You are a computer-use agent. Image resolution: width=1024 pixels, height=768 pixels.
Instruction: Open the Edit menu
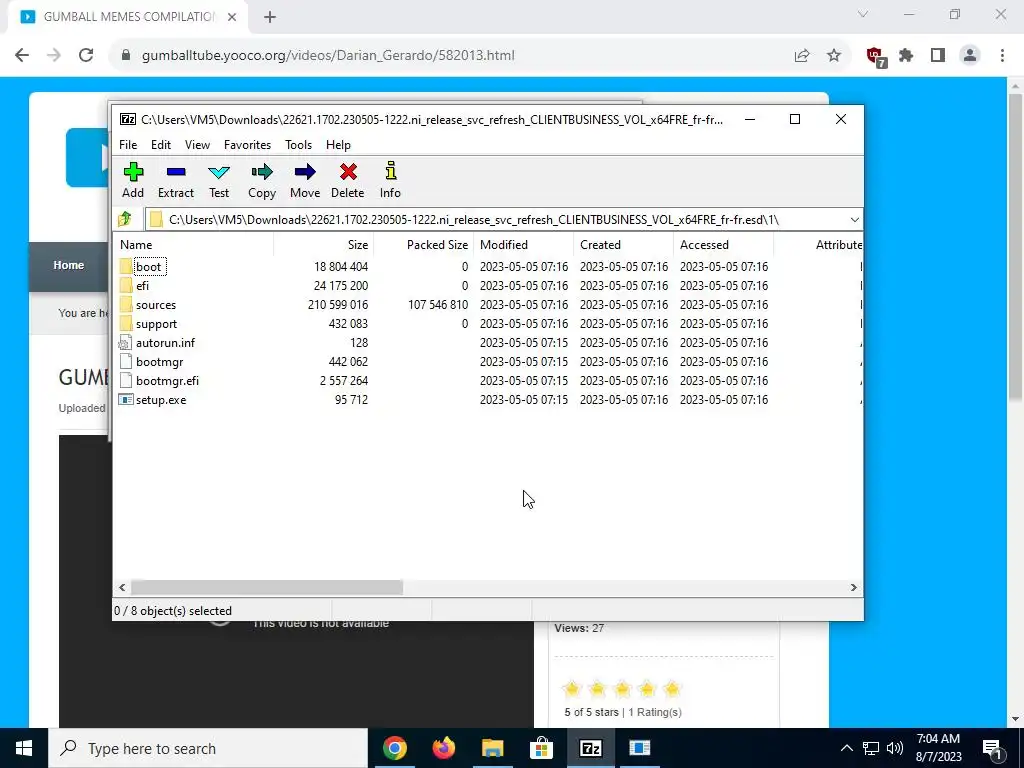tap(161, 145)
